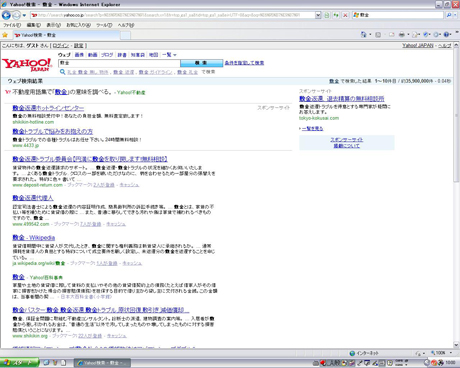Open the 敷金 - Wikipedia result

(34, 238)
